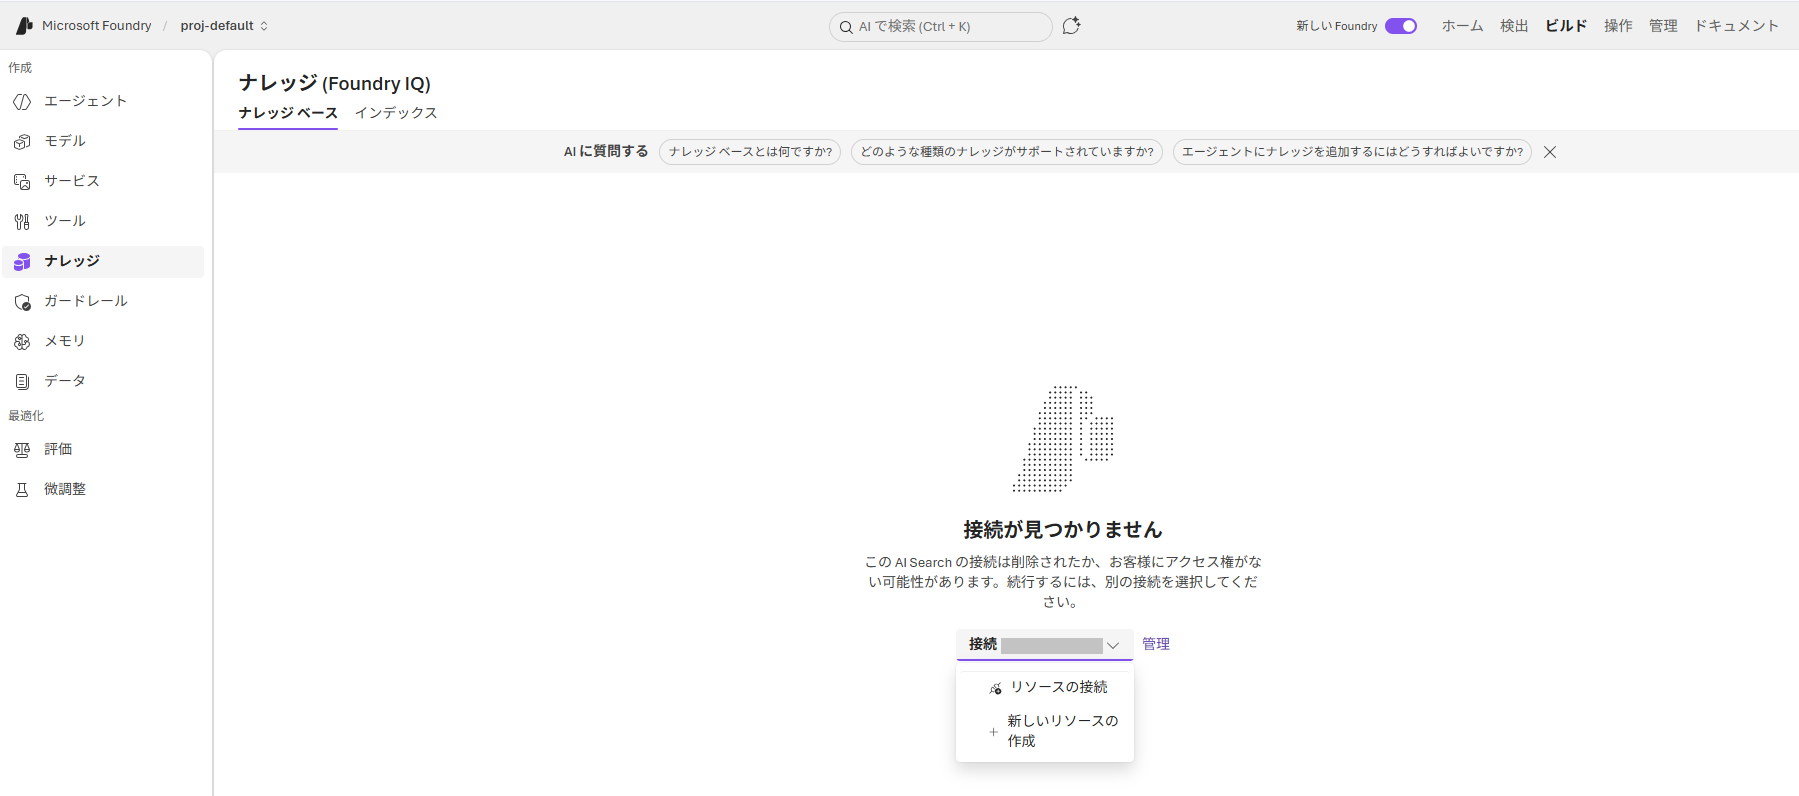Click the AI に質問する label
The height and width of the screenshot is (796, 1799).
[606, 152]
